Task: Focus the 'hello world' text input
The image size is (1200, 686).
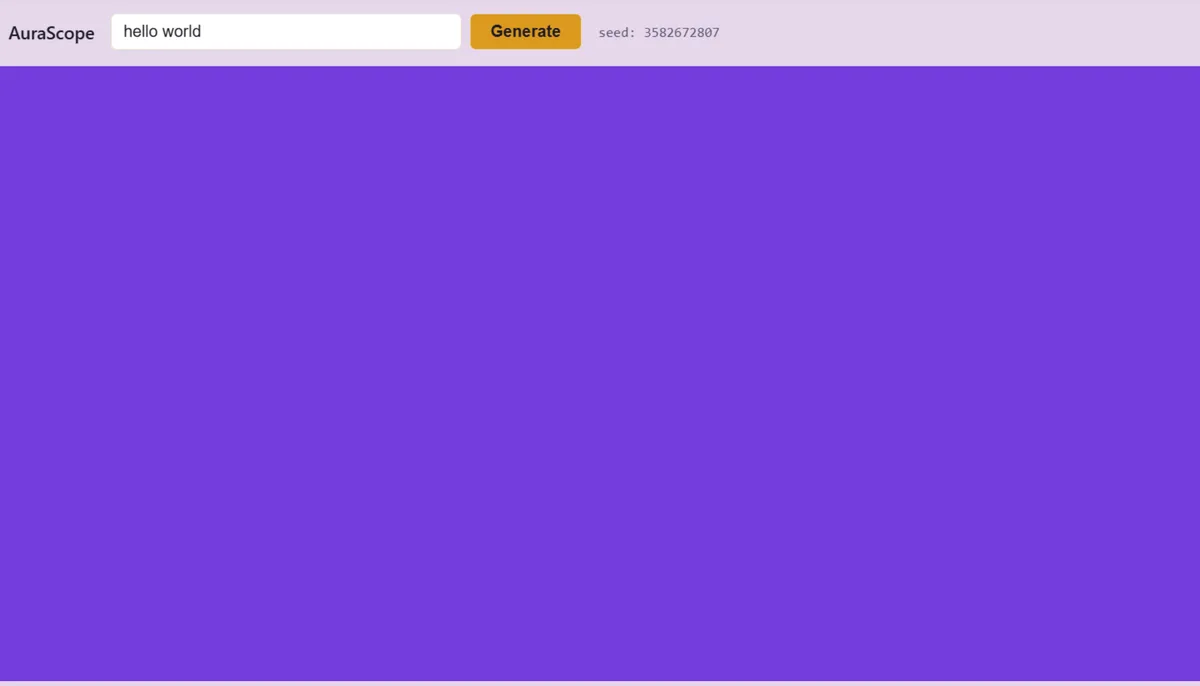Action: [286, 31]
